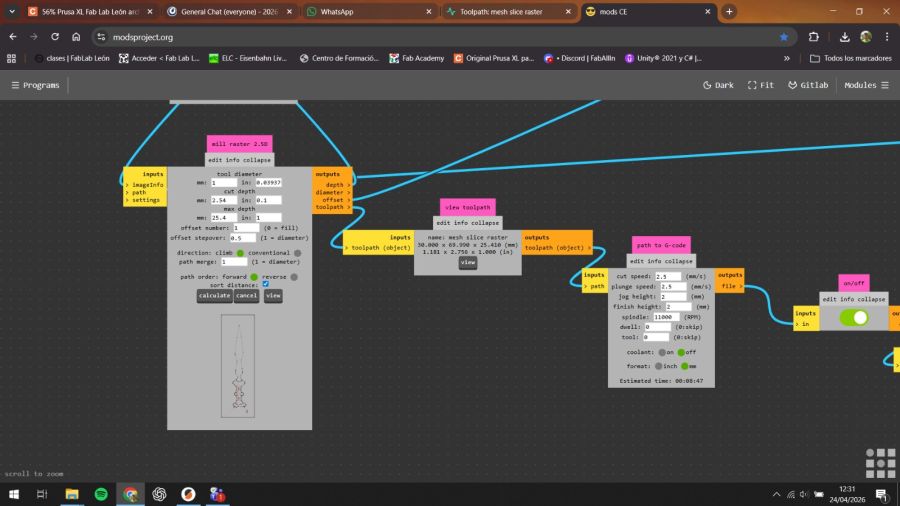Viewport: 900px width, 506px height.
Task: Open info of path to G-code module
Action: click(655, 261)
